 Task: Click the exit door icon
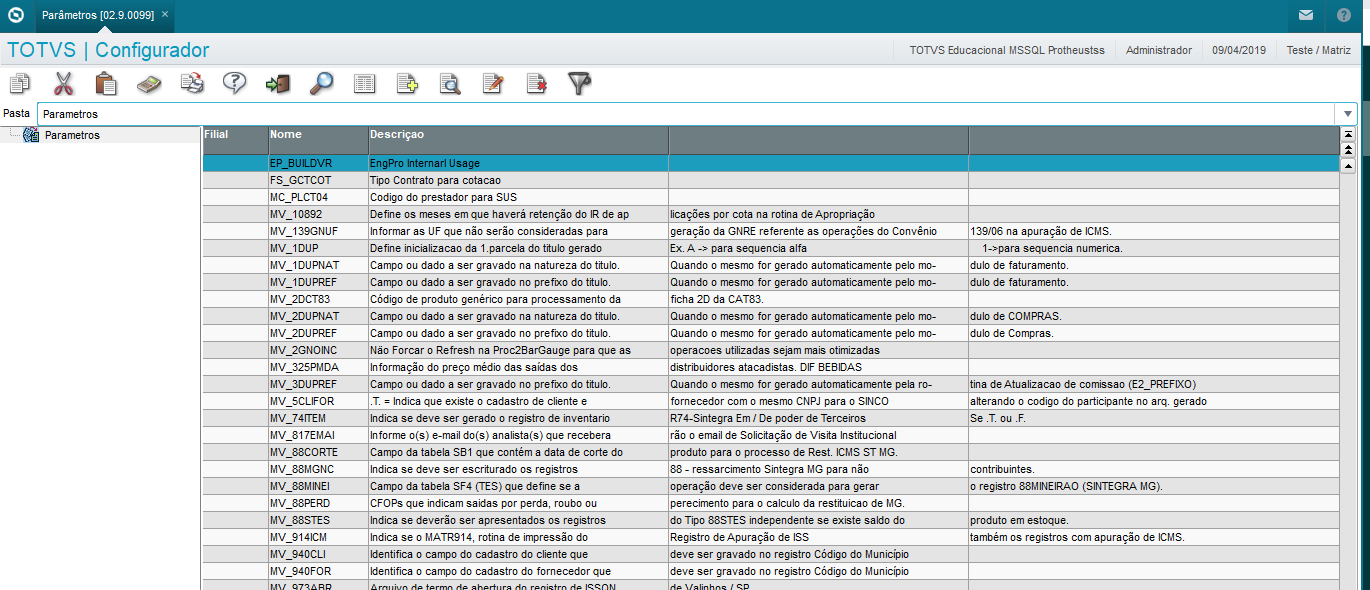[x=278, y=84]
